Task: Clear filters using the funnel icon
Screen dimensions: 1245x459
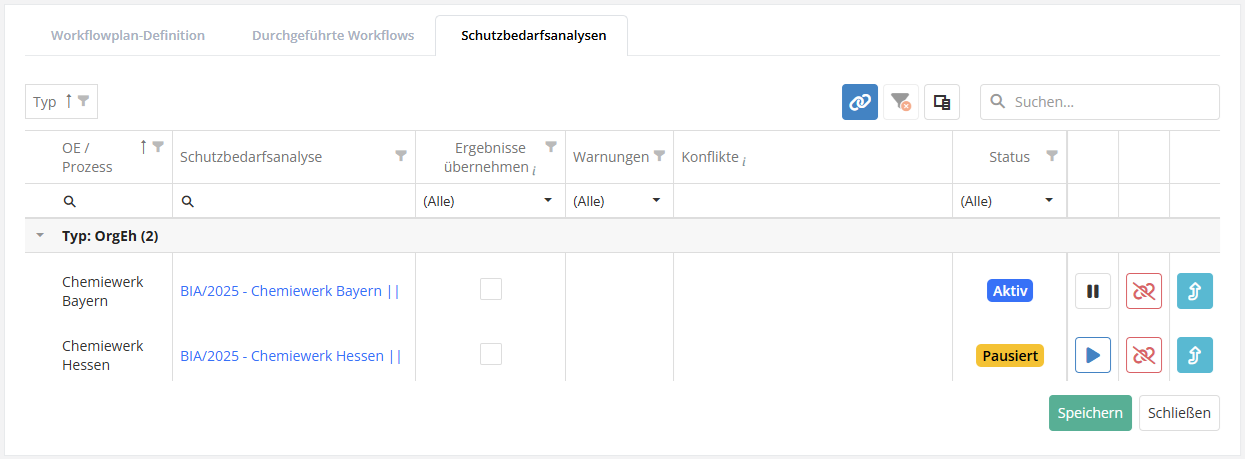Action: 901,102
